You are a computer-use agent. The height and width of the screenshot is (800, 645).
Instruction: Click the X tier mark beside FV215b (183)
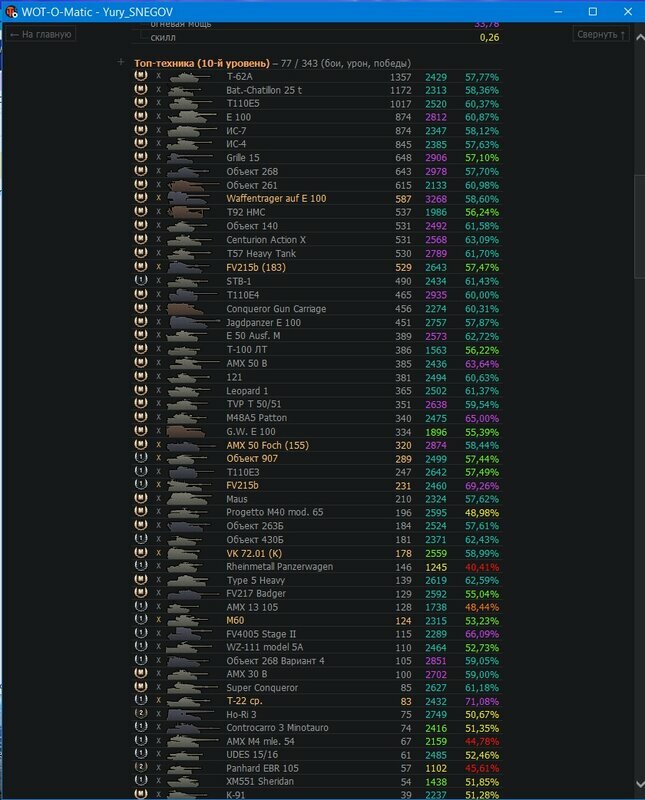click(158, 267)
